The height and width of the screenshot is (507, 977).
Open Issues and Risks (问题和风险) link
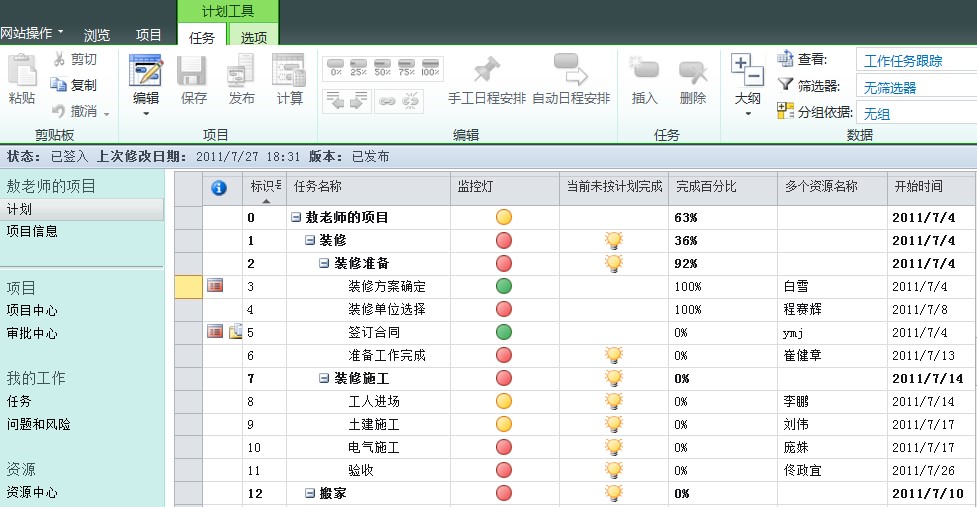39,424
